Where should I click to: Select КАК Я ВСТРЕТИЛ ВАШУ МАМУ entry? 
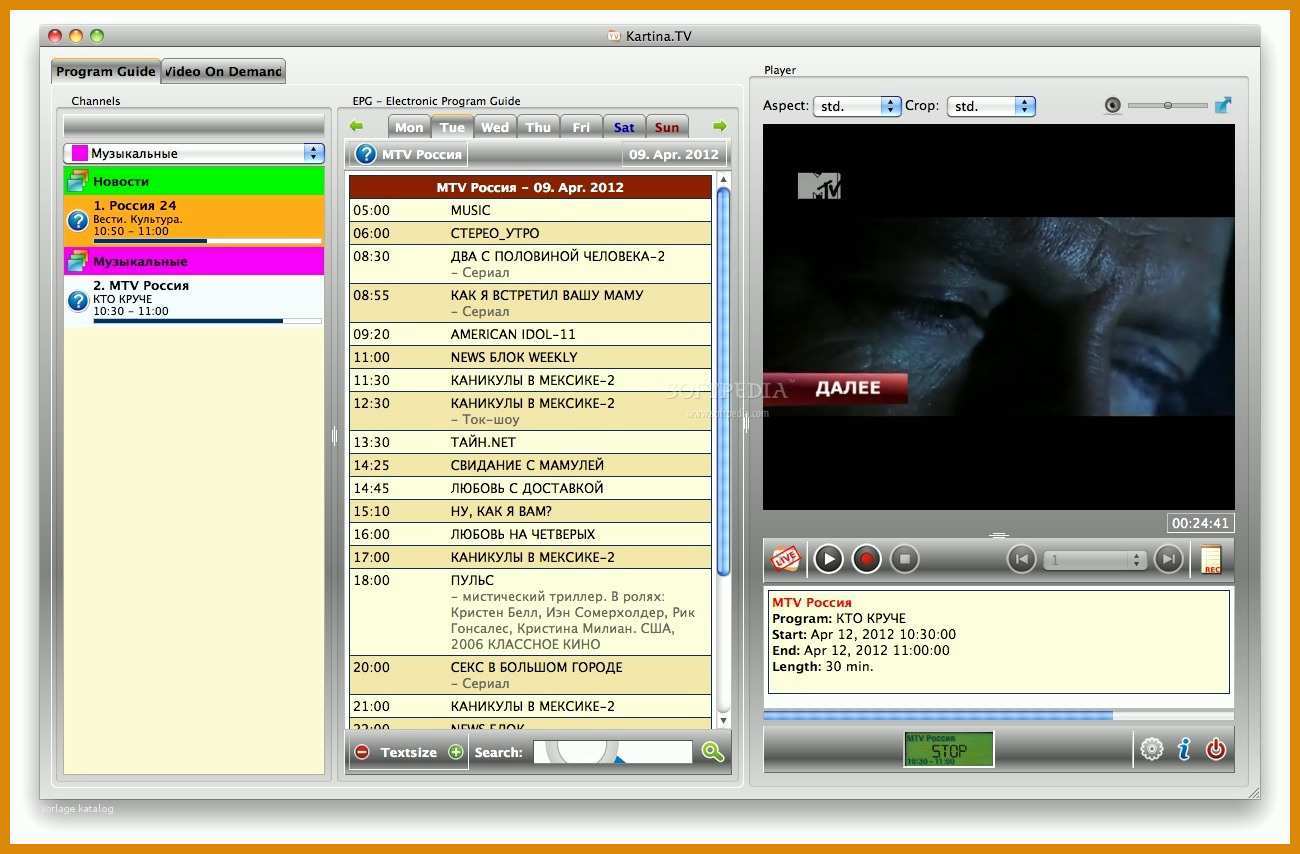coord(530,303)
